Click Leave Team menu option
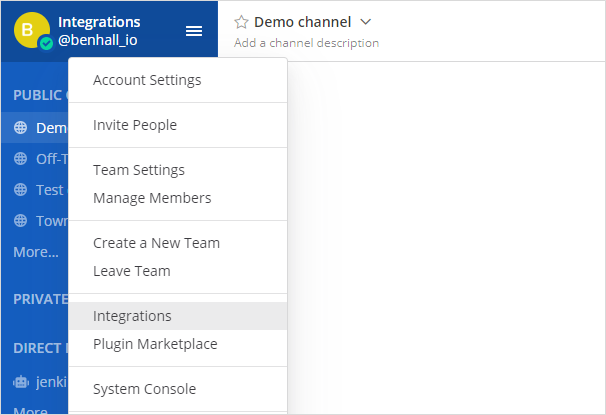Image resolution: width=606 pixels, height=415 pixels. pos(178,271)
